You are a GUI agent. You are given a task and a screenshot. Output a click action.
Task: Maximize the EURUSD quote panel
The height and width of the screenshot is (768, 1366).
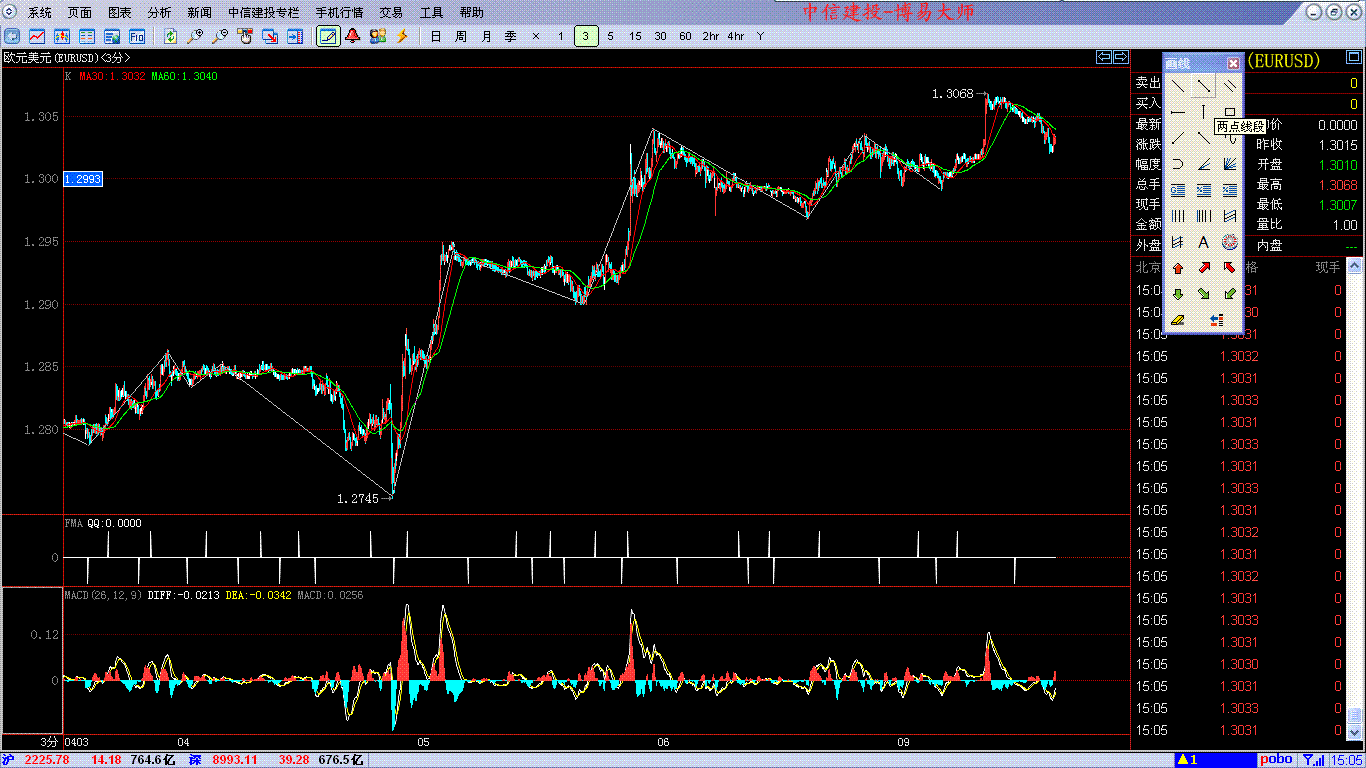click(x=1353, y=57)
